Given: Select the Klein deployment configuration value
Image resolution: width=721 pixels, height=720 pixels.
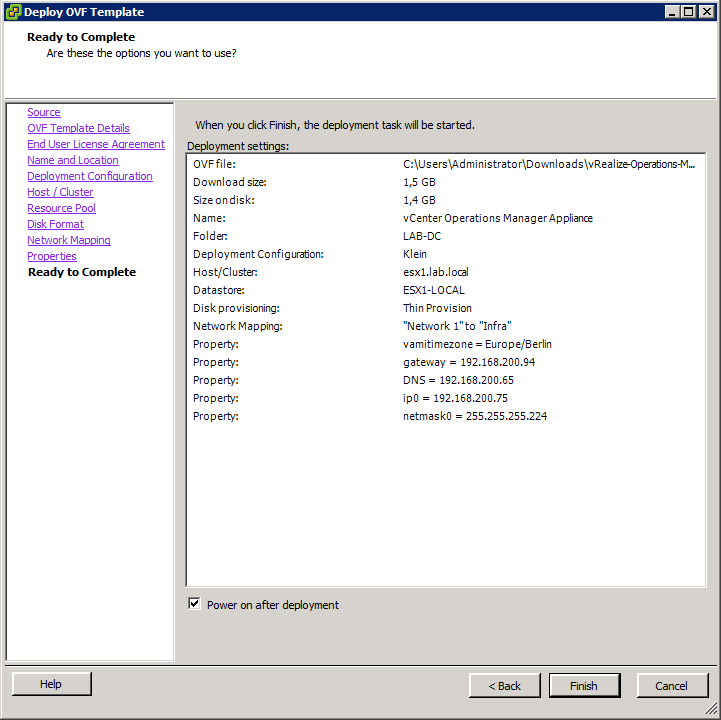Looking at the screenshot, I should coord(415,254).
